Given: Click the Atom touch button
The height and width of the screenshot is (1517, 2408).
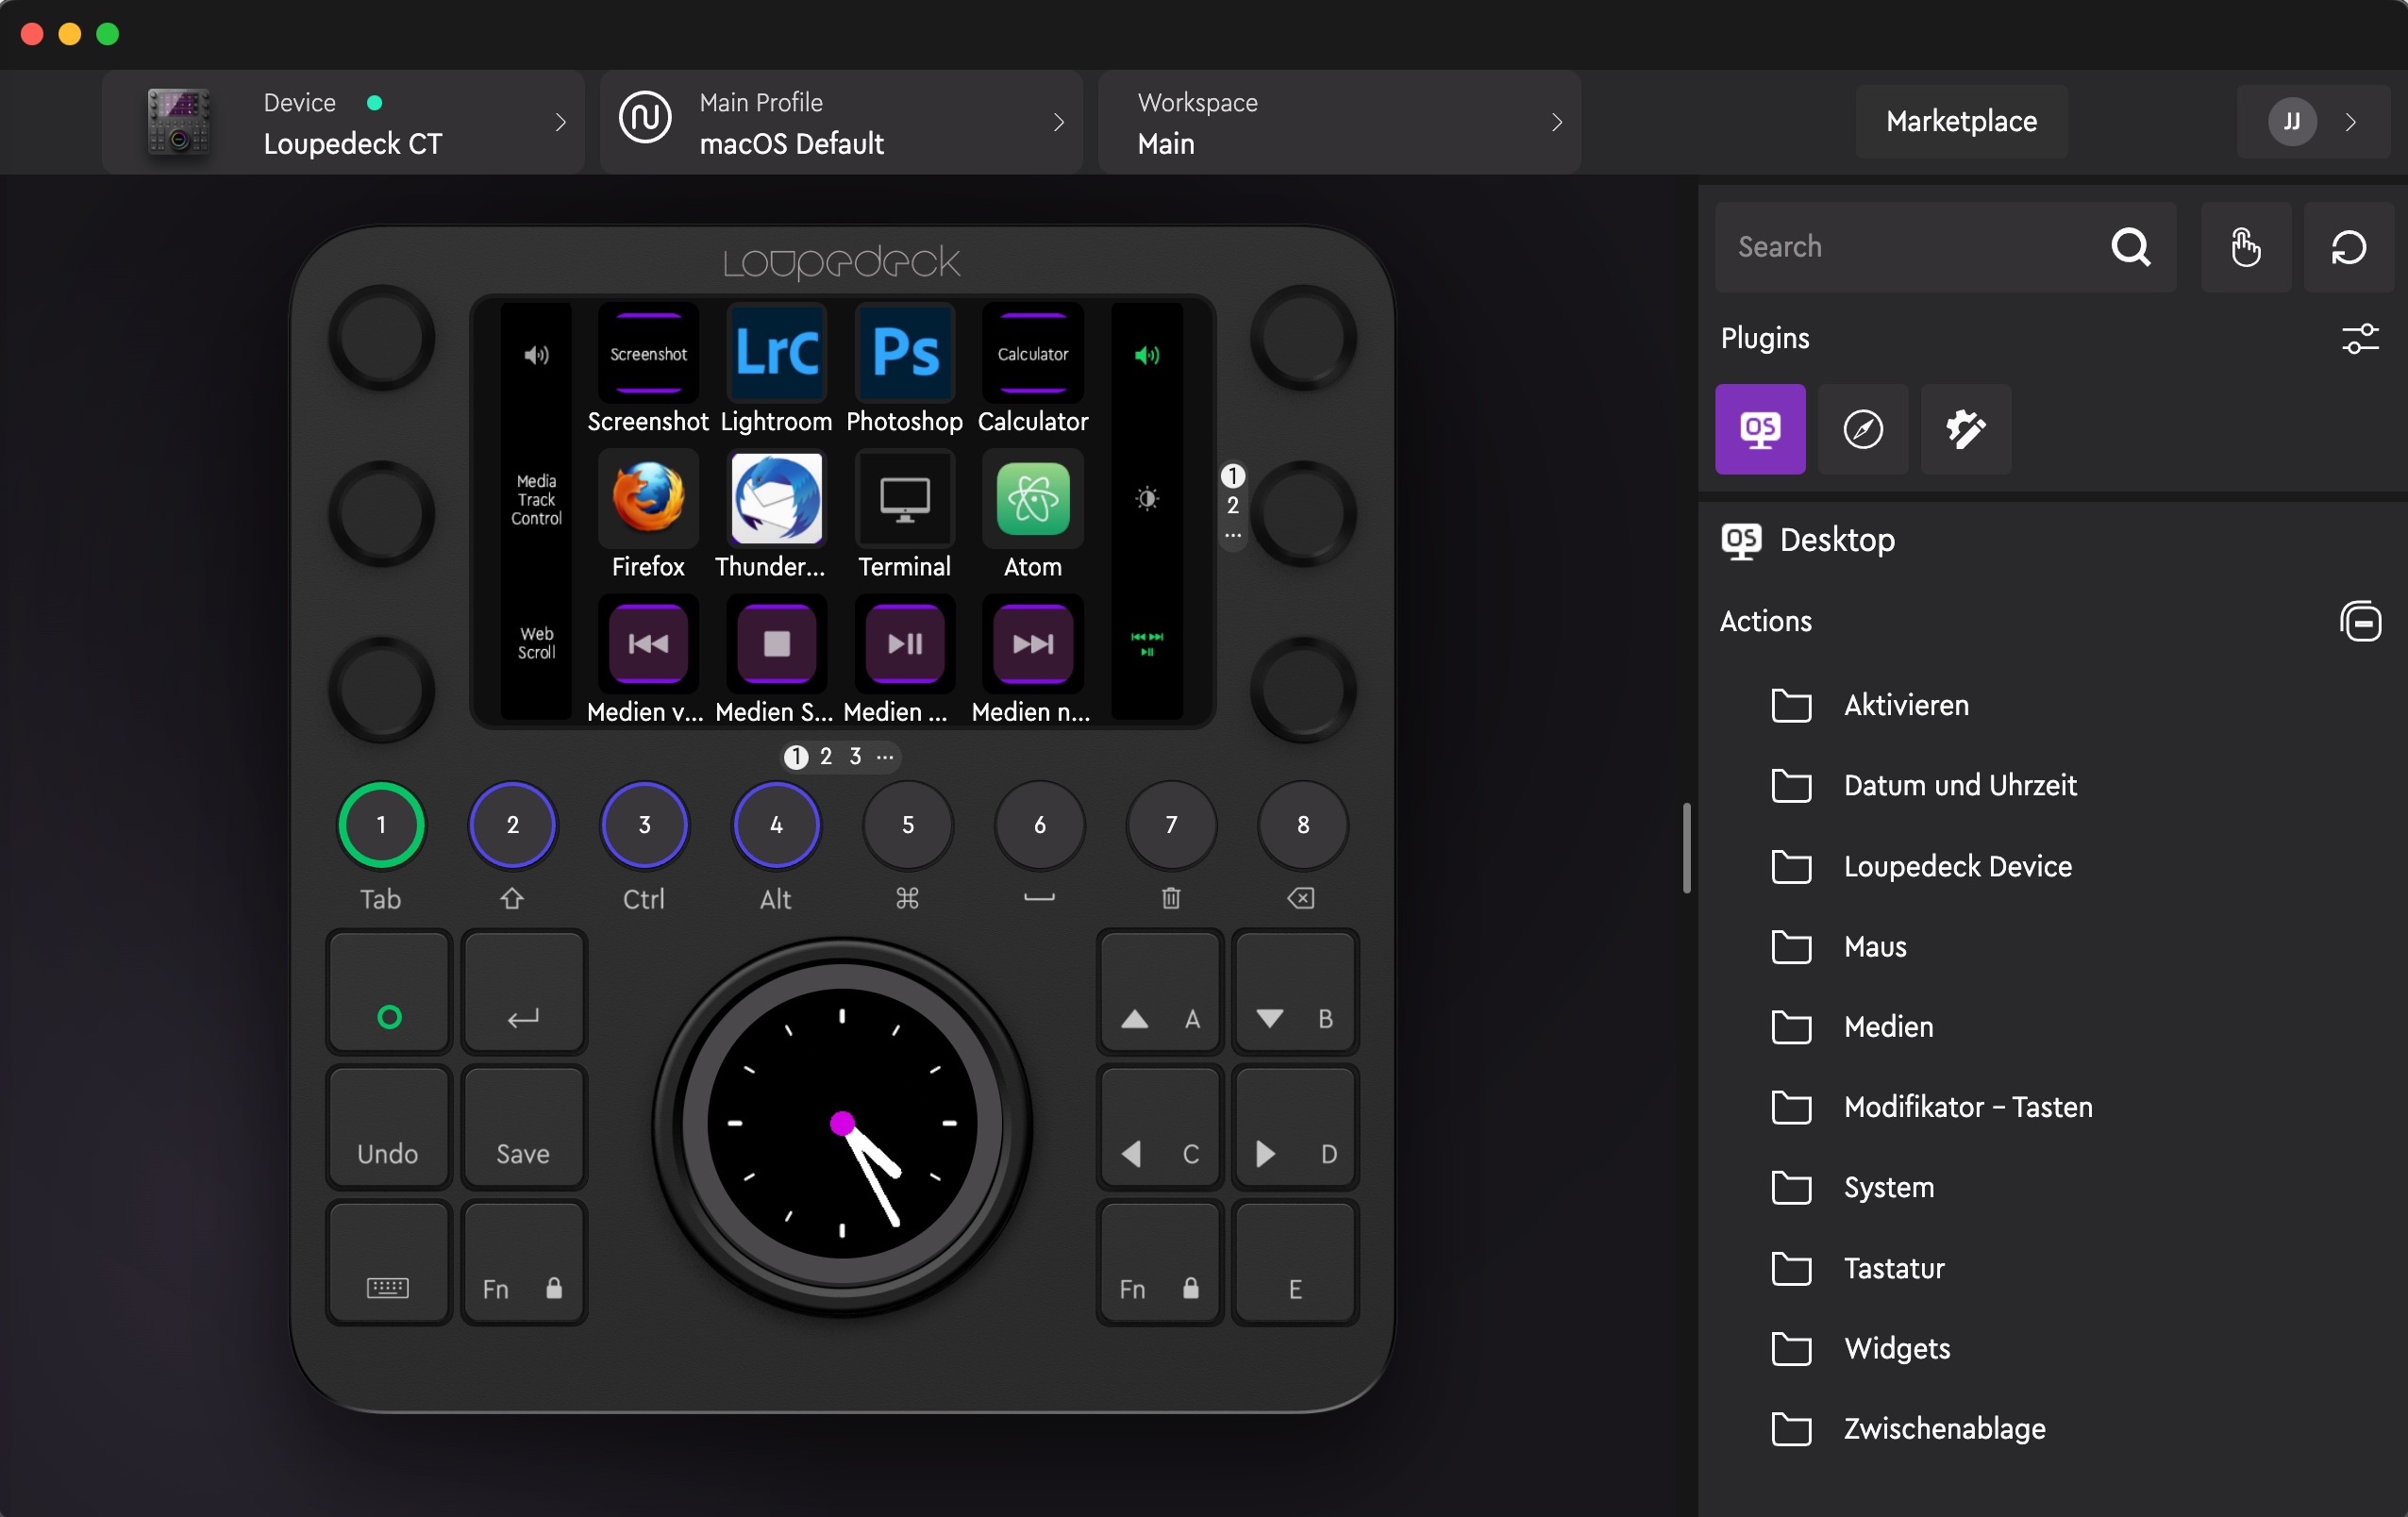Looking at the screenshot, I should 1032,498.
